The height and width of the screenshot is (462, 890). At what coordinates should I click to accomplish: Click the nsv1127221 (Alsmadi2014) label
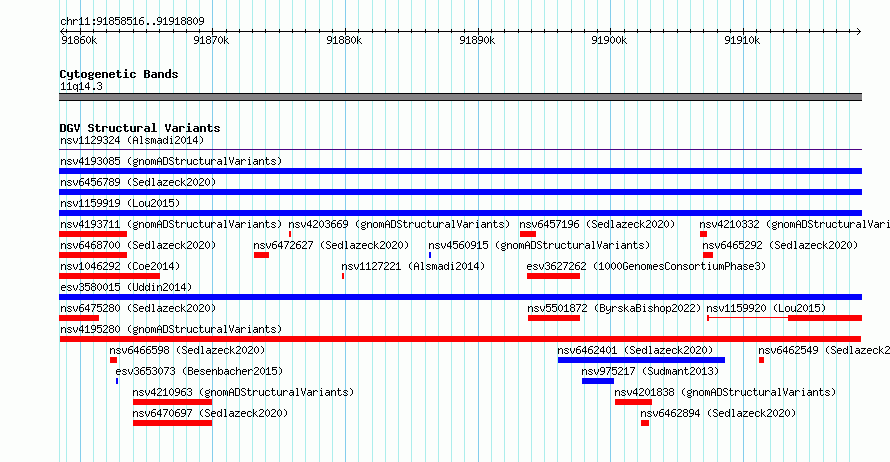[413, 266]
